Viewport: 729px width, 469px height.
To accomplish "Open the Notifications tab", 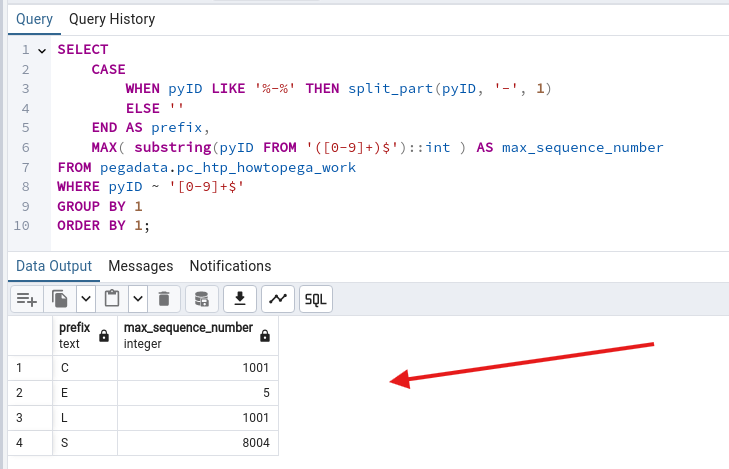I will point(230,266).
